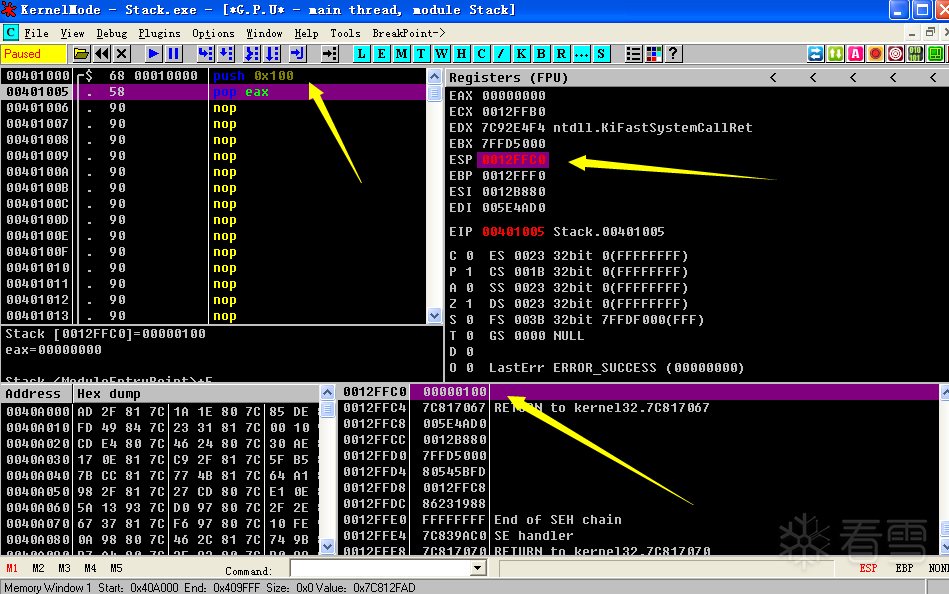
Task: Click the Appearance color grid icon
Action: 654,54
